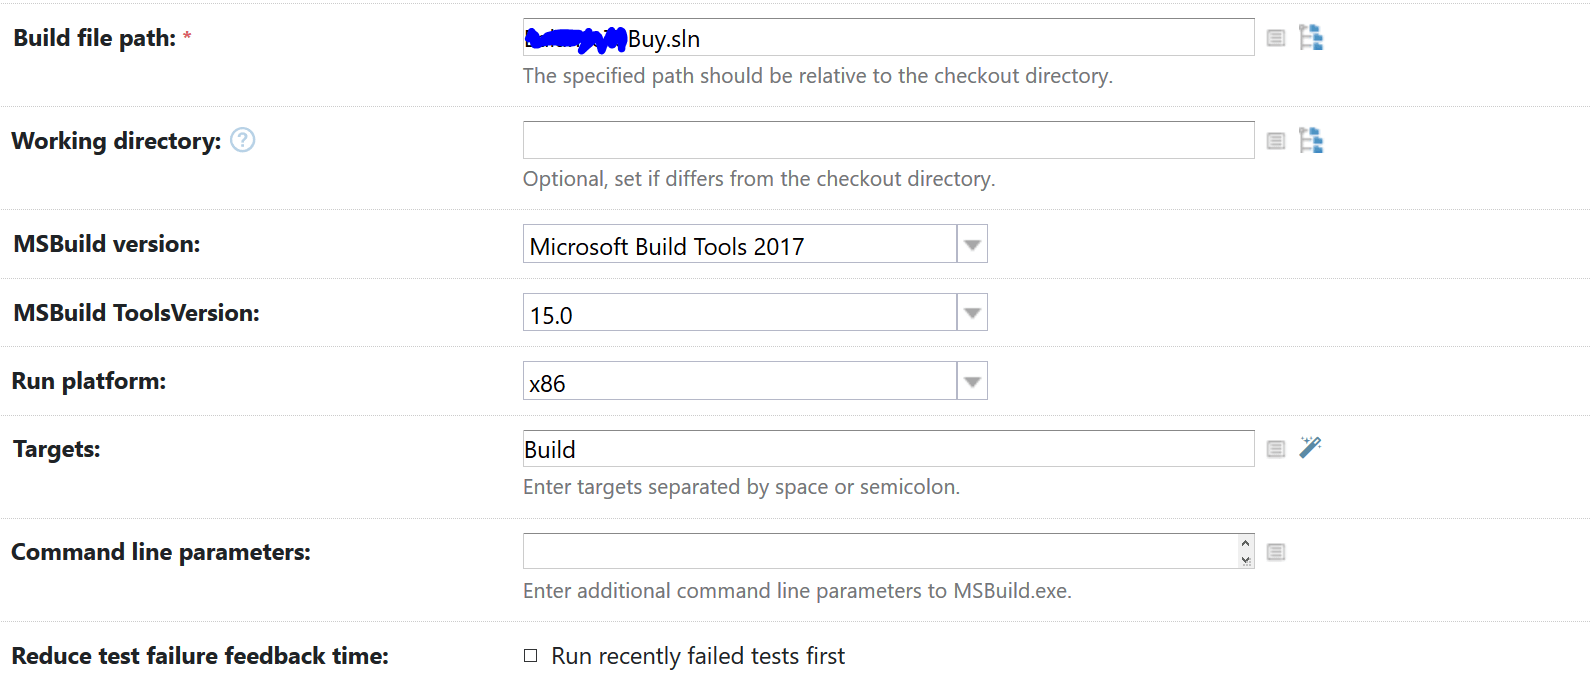The height and width of the screenshot is (684, 1591).
Task: Click the Command line parameters scroll-up arrow
Action: pos(1245,543)
